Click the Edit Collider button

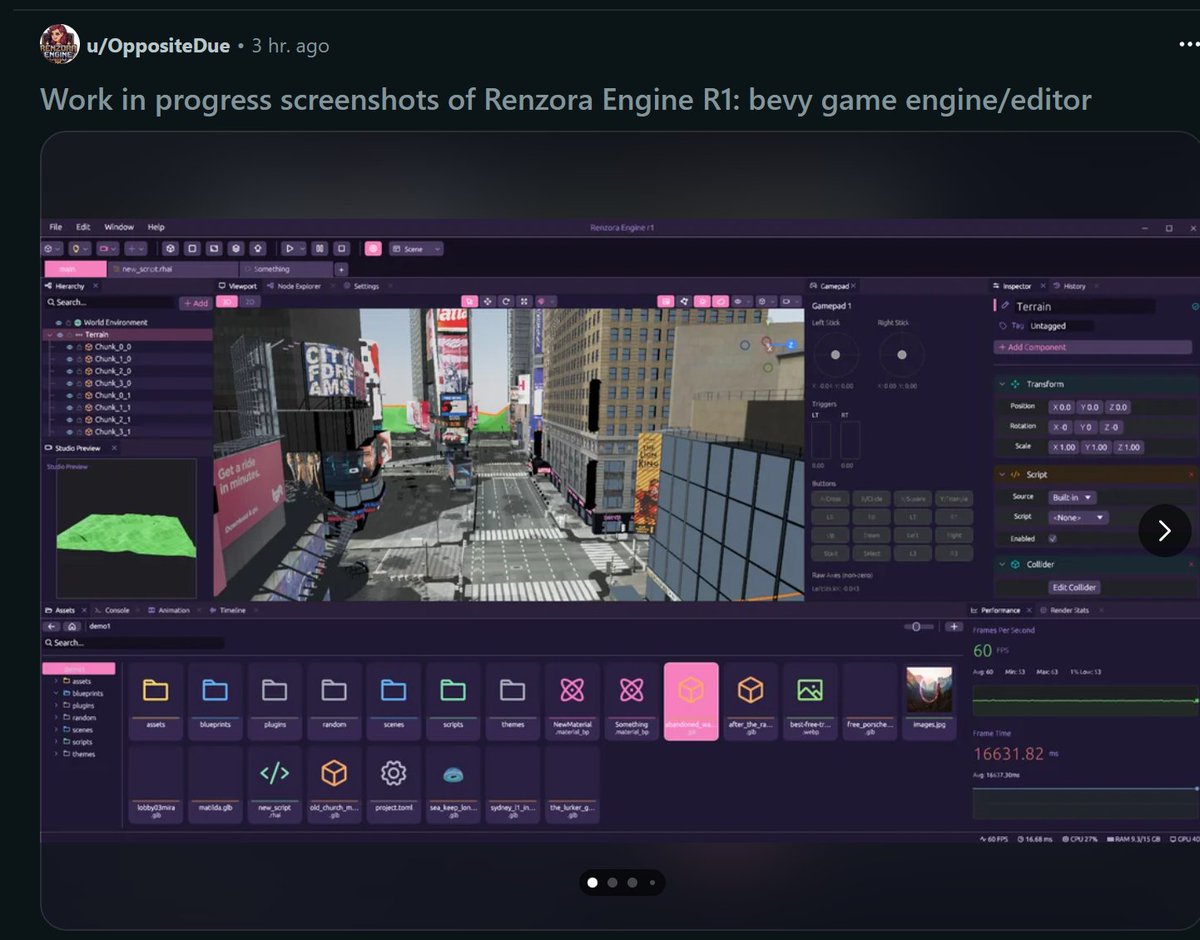tap(1074, 587)
